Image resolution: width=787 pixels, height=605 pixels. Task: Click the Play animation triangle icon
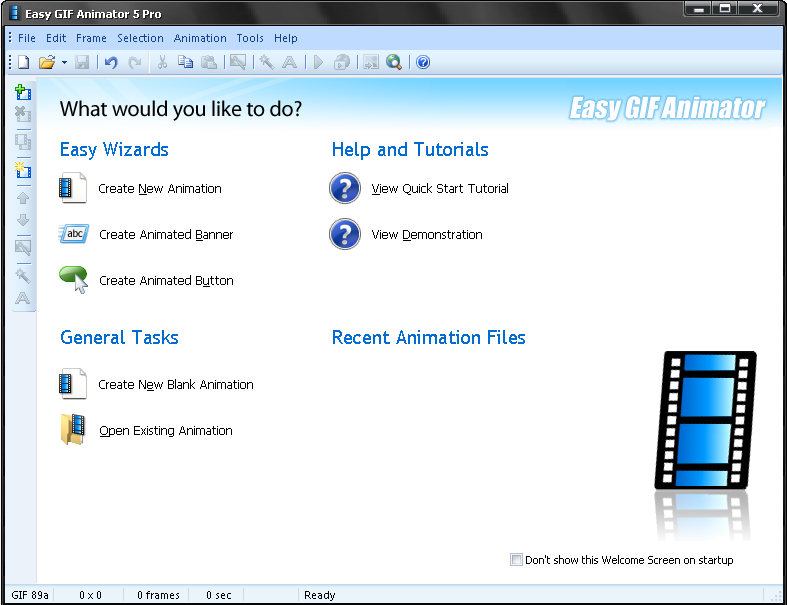[x=318, y=62]
